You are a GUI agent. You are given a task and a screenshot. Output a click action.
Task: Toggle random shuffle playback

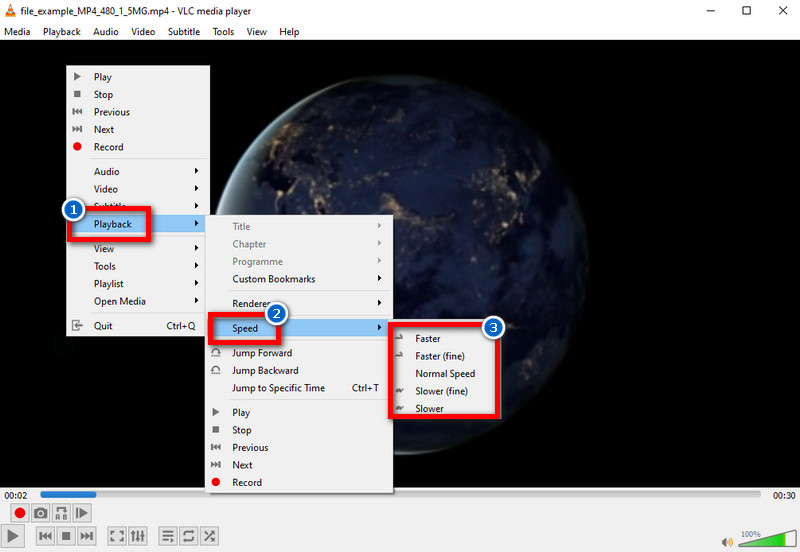[209, 536]
